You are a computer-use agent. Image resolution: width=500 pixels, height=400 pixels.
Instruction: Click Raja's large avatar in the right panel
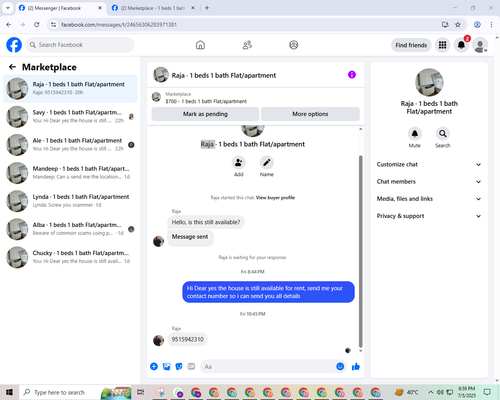point(429,82)
